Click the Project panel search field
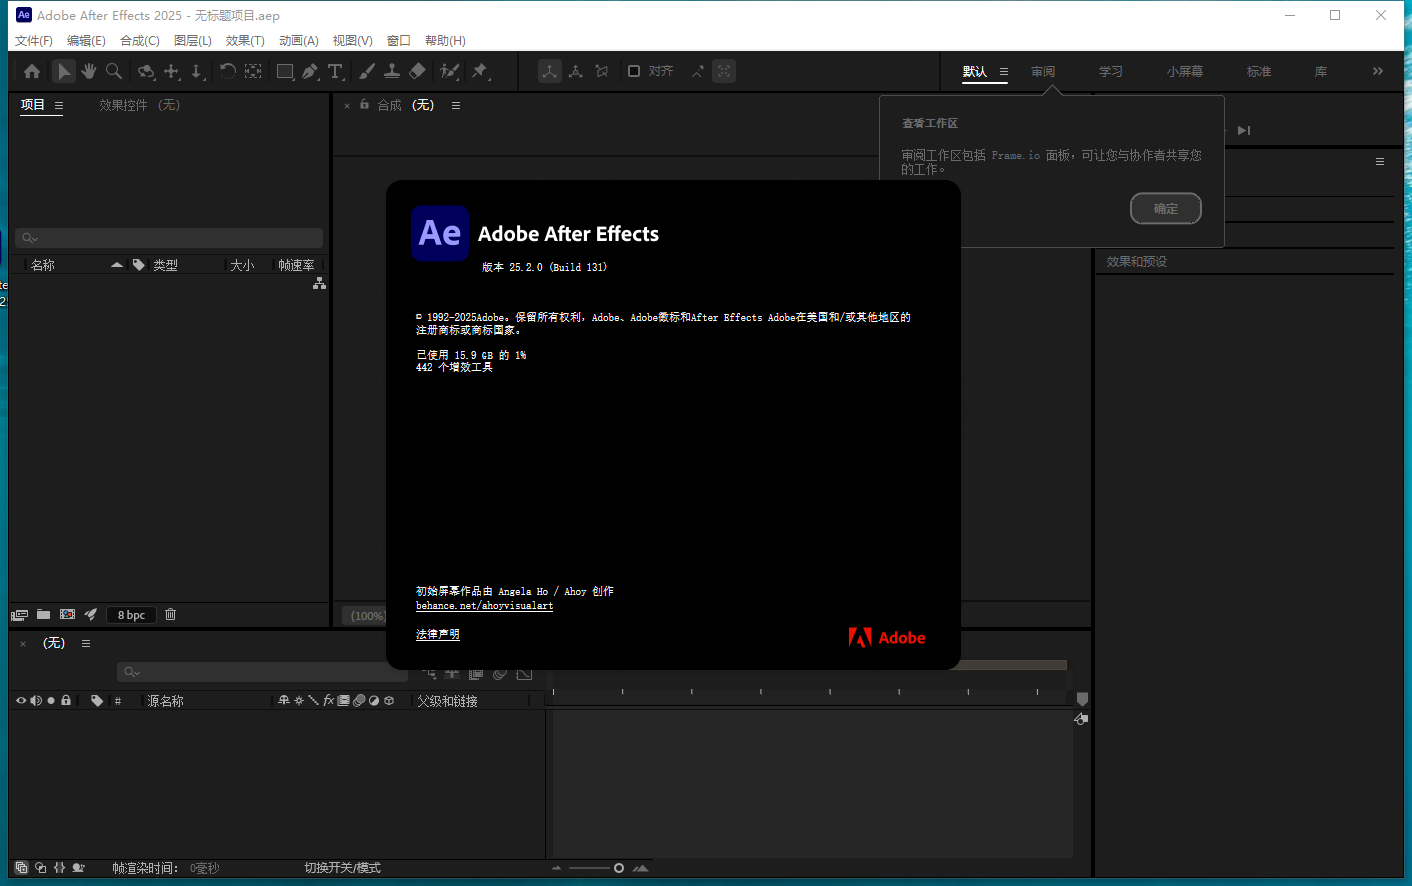 (169, 238)
